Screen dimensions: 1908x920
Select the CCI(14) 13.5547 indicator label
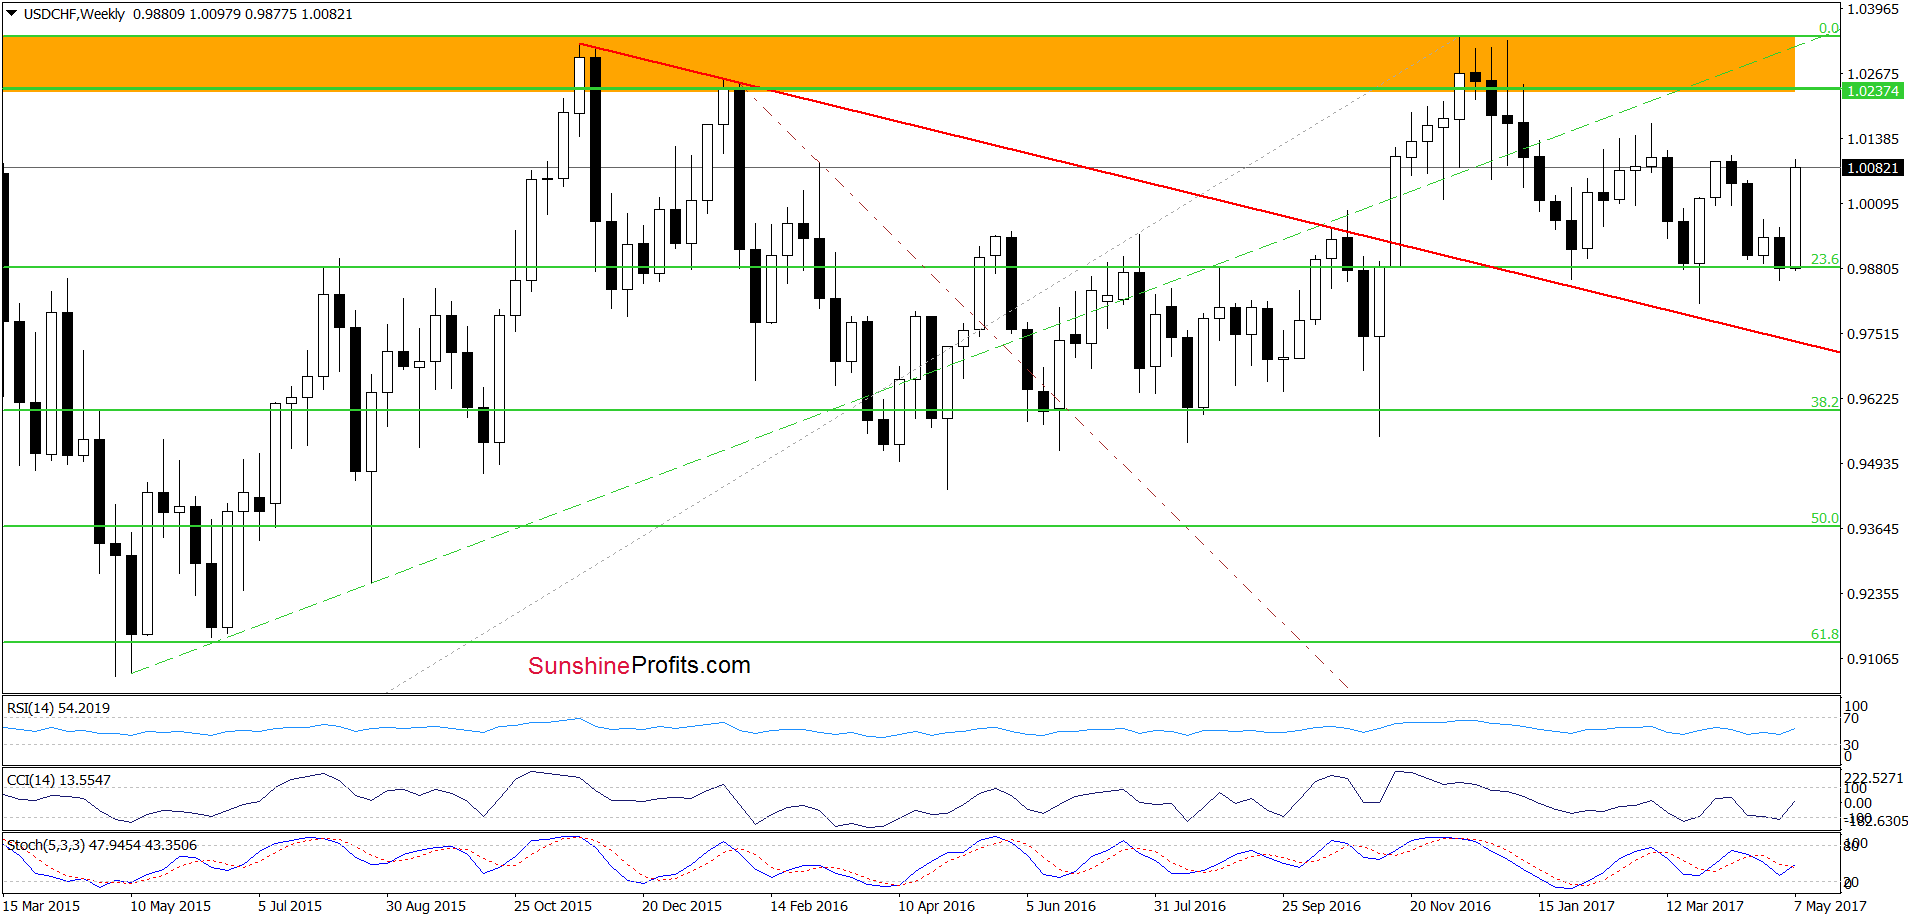click(x=59, y=780)
